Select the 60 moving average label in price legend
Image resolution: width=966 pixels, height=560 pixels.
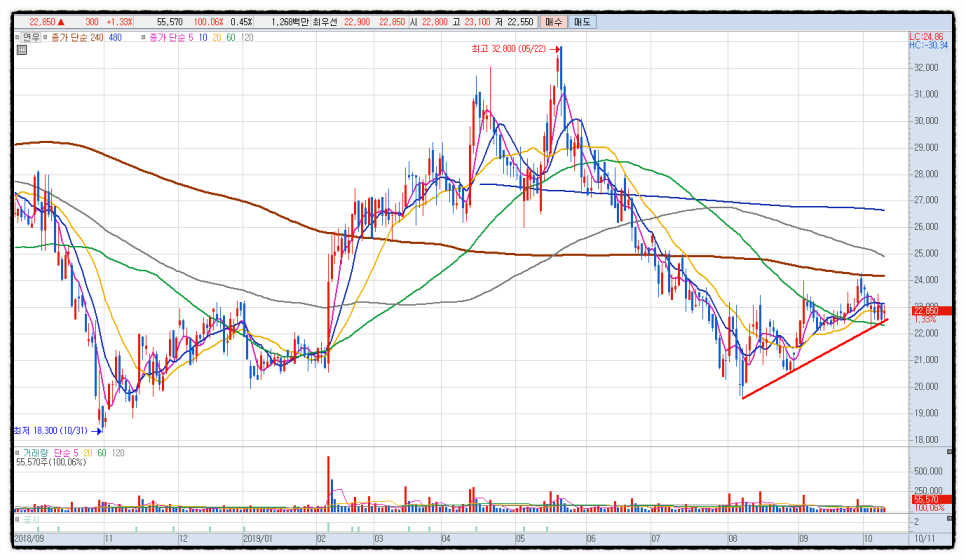[231, 37]
